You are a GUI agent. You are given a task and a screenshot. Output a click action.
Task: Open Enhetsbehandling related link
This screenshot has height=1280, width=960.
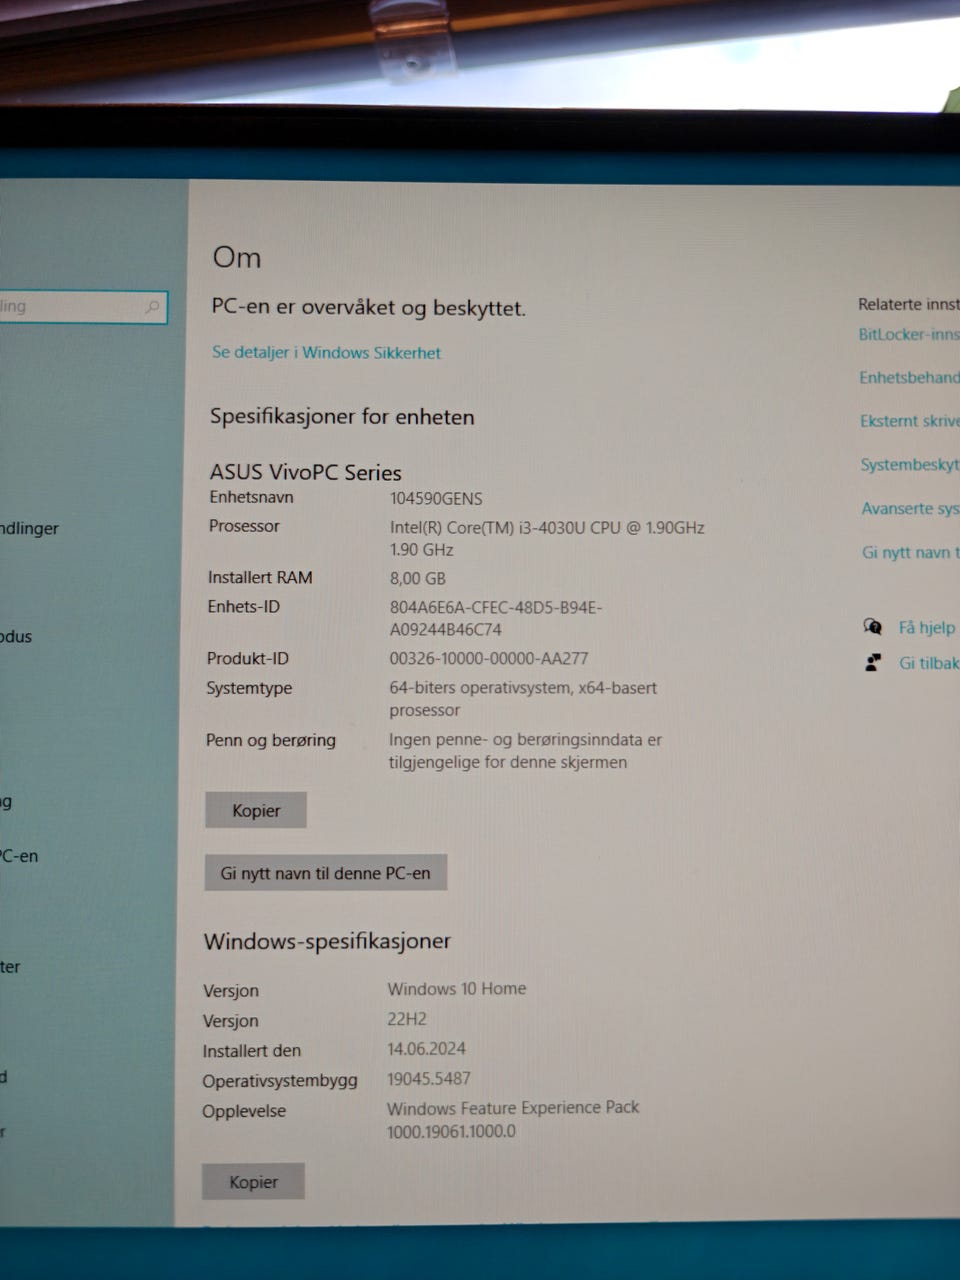click(909, 377)
